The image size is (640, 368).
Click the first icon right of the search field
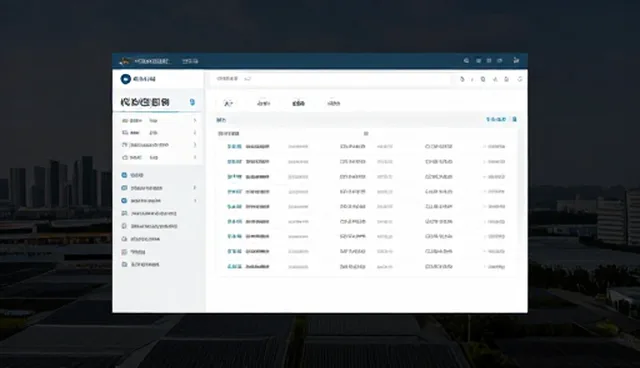click(462, 79)
